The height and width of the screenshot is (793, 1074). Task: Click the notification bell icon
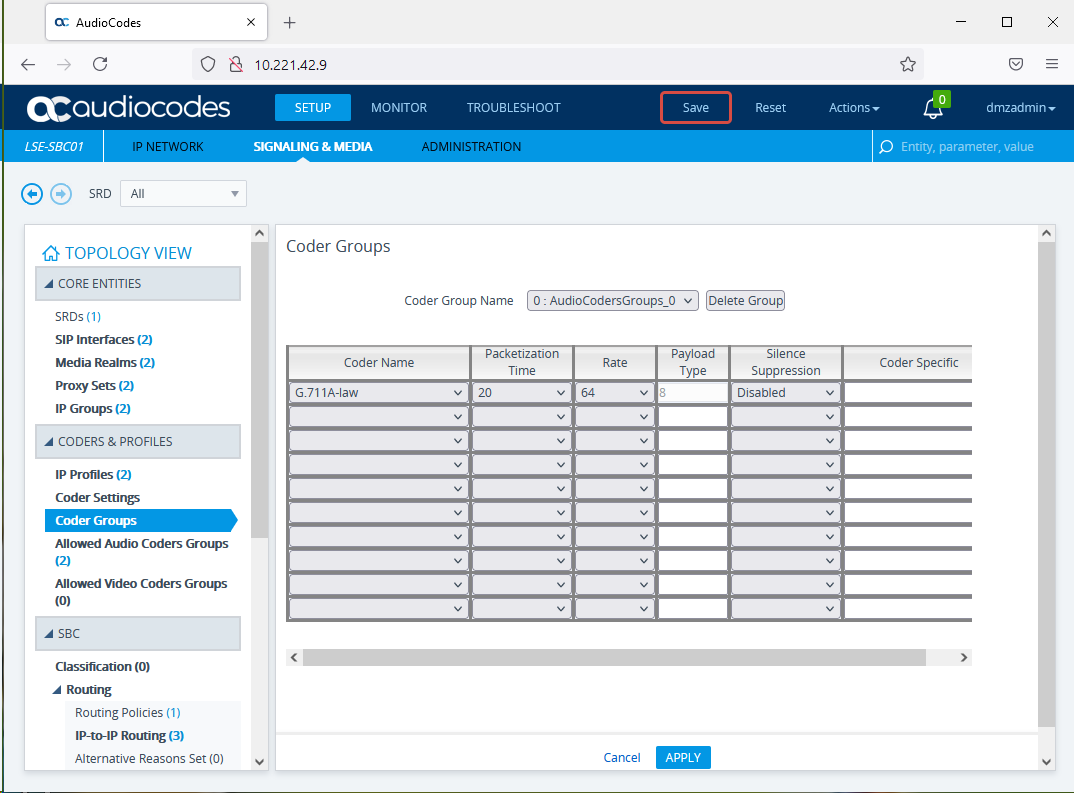tap(932, 108)
